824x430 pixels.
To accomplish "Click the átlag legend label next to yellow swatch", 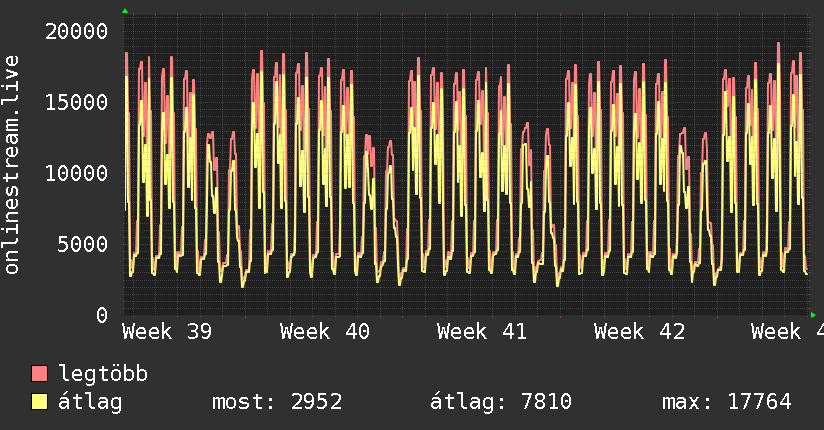I will [90, 402].
